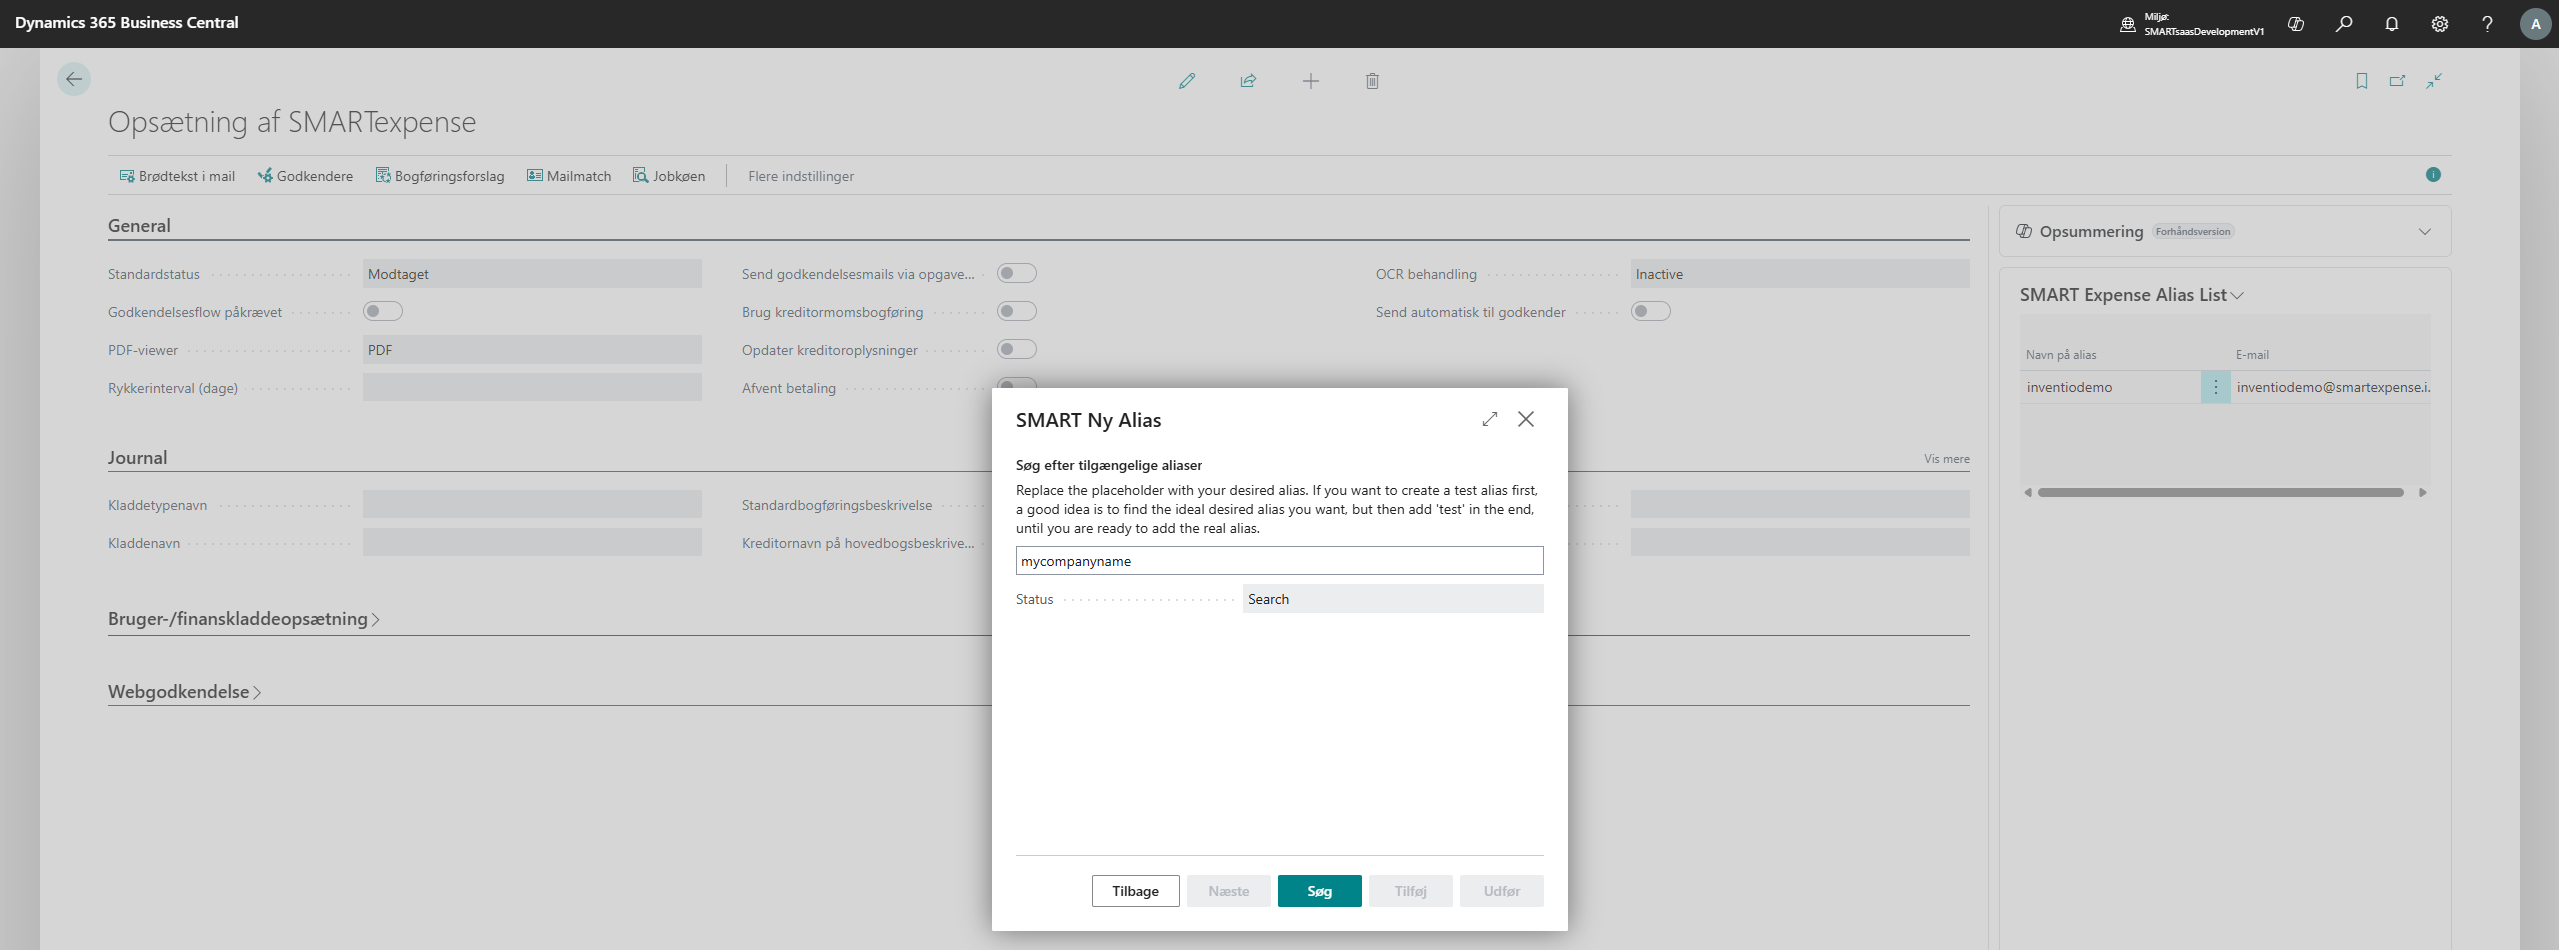Click the edit pencil icon

click(1187, 81)
